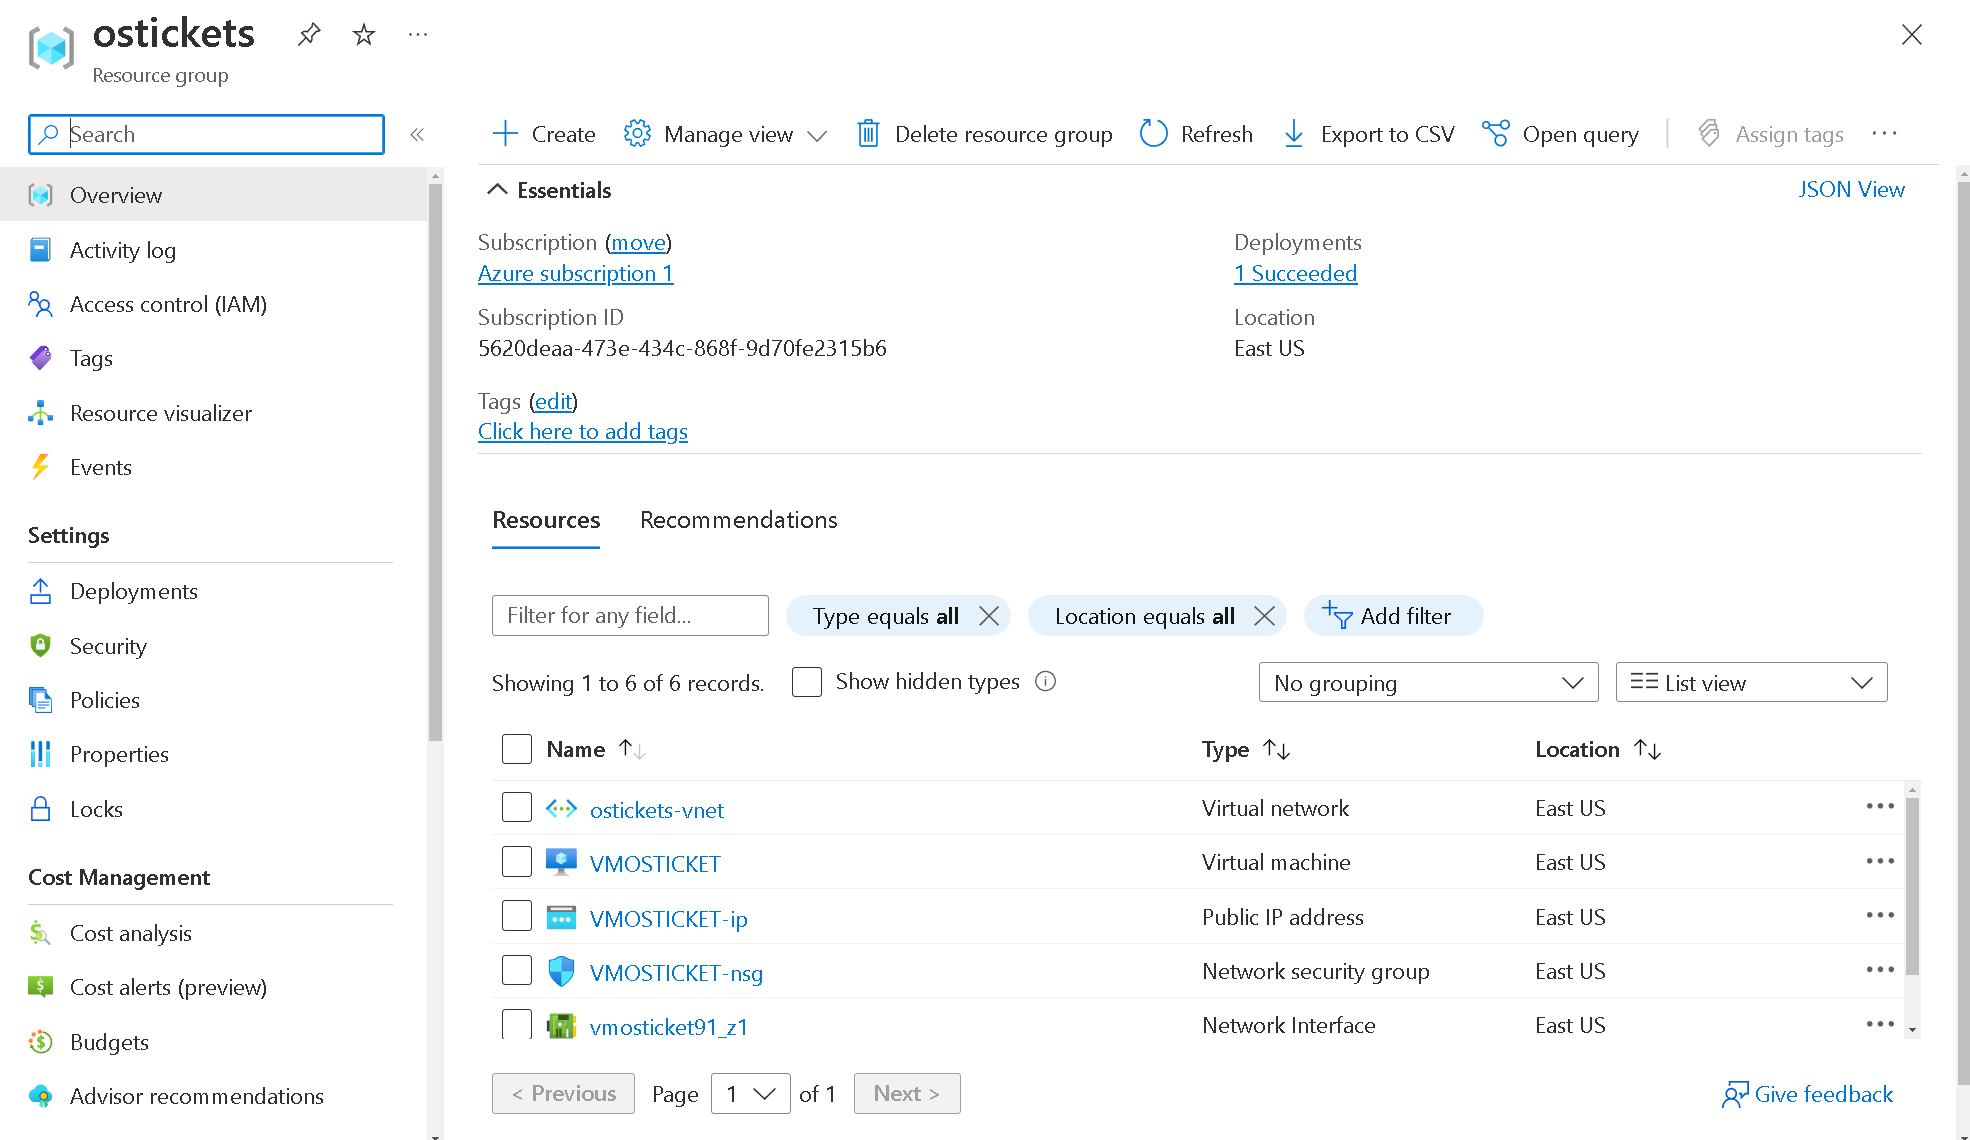Open Activity log in sidebar

tap(122, 250)
